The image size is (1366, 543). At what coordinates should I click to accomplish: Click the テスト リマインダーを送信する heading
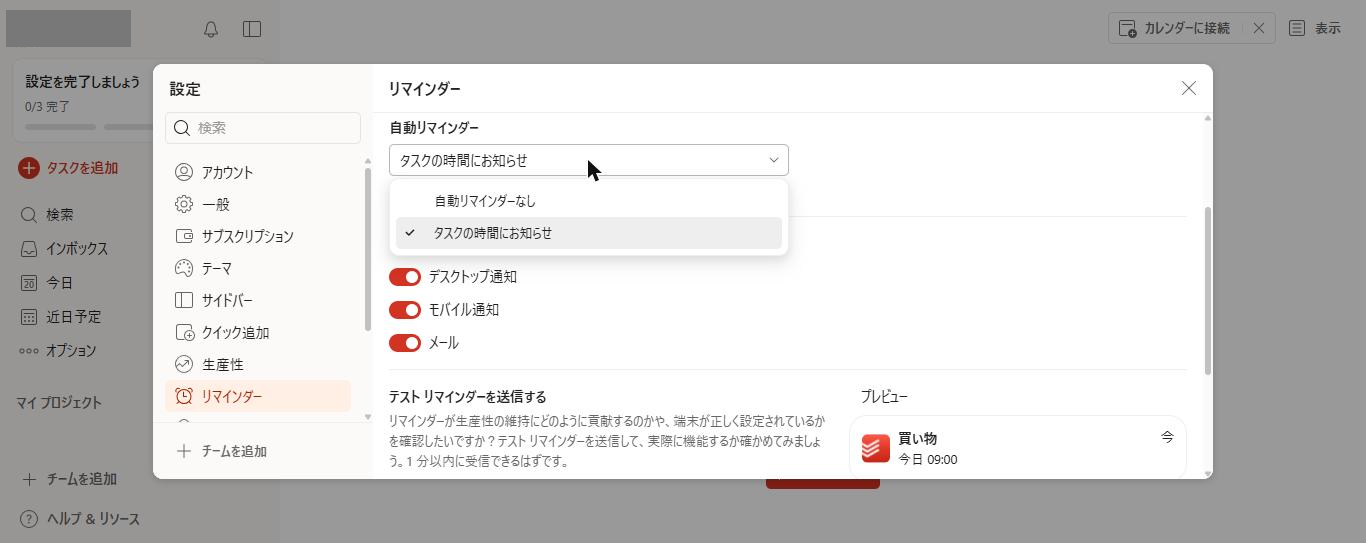[x=468, y=397]
